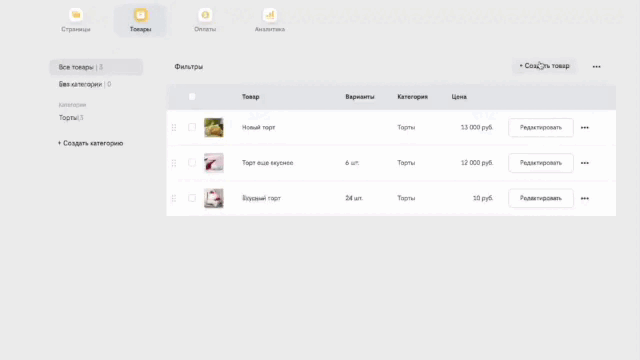640x360 pixels.
Task: Open the Аналитика section icon
Action: 270,15
